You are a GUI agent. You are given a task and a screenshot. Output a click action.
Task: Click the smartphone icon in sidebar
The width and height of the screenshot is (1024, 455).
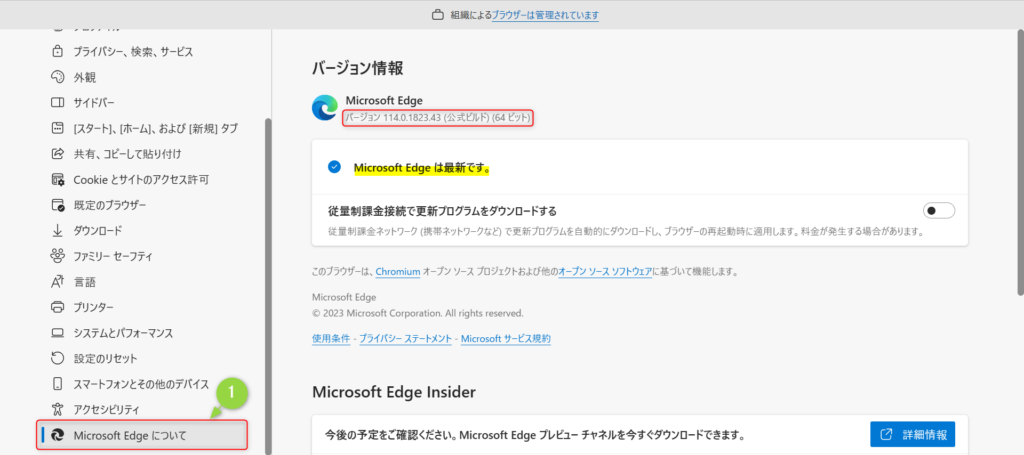coord(57,384)
